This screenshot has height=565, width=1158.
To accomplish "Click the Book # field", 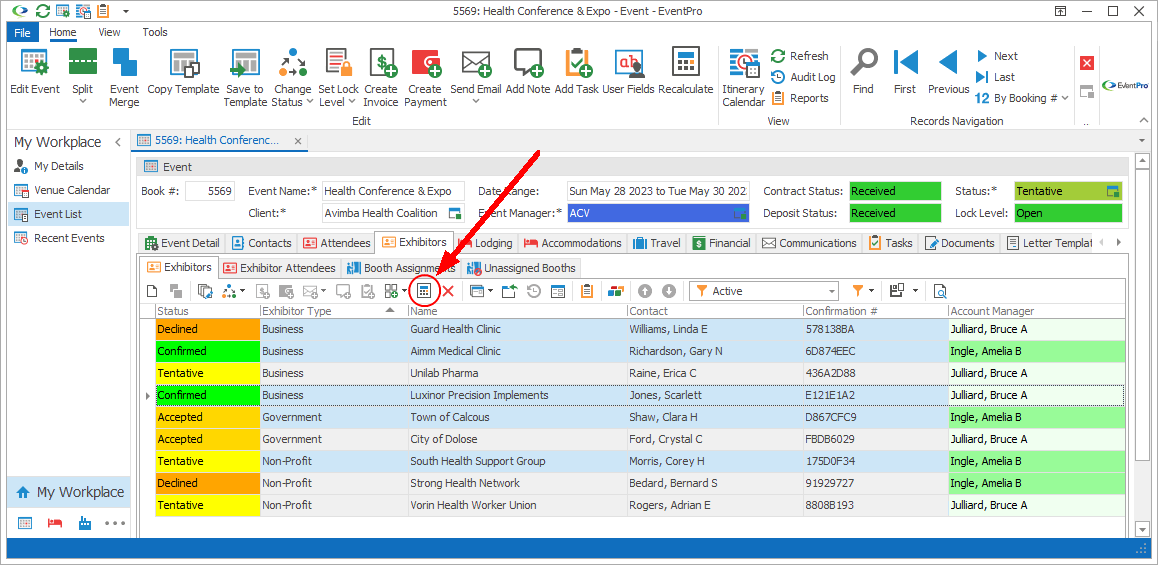I will tap(210, 191).
